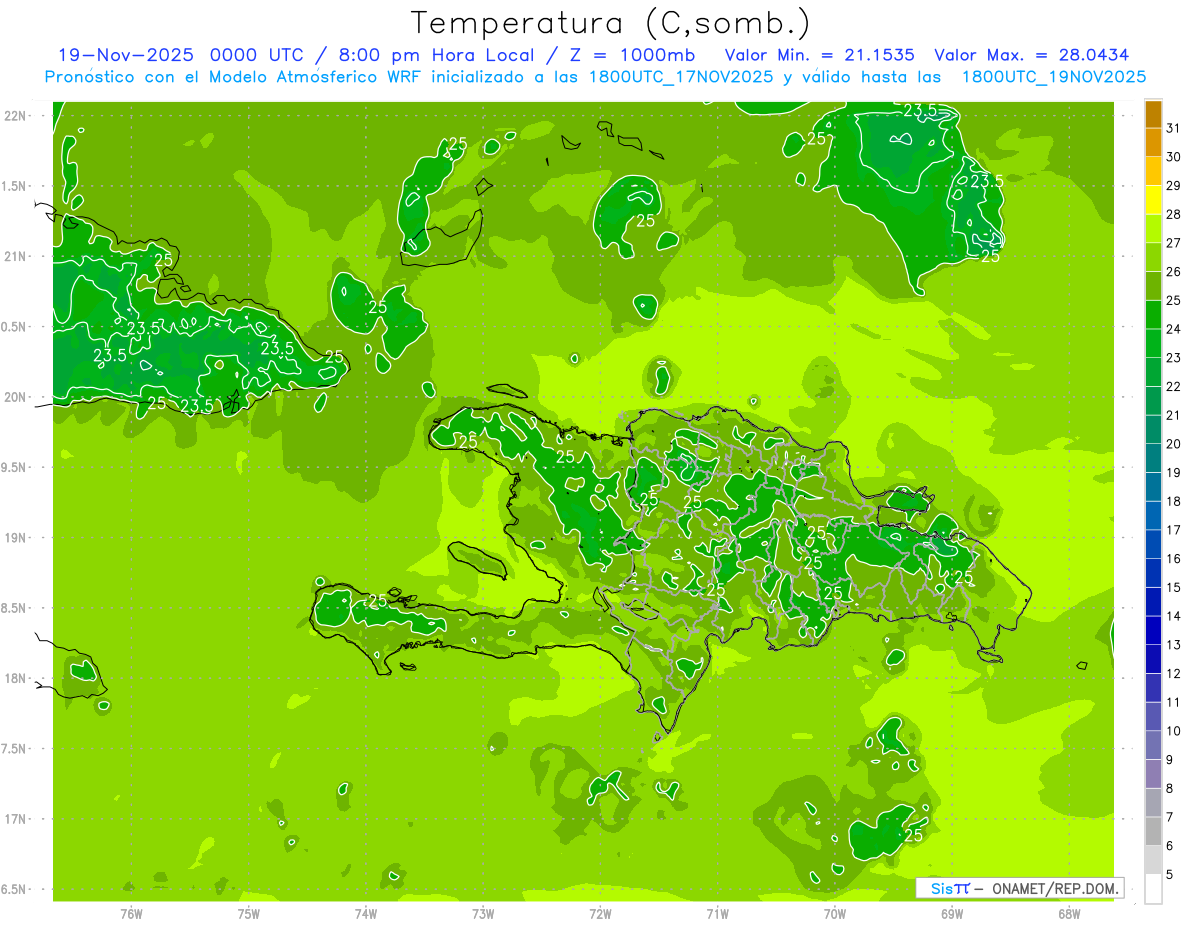Click the Sis logo beside ONAMET

pyautogui.click(x=950, y=888)
